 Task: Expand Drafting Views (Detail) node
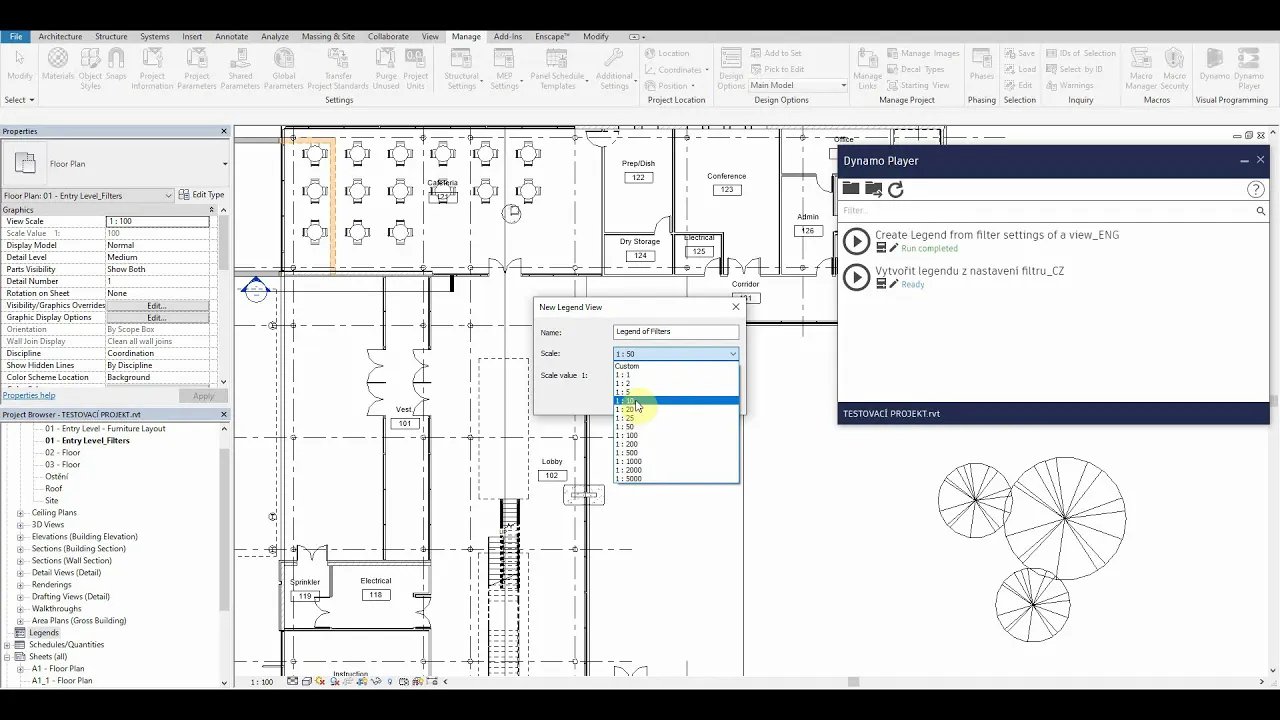(x=20, y=596)
